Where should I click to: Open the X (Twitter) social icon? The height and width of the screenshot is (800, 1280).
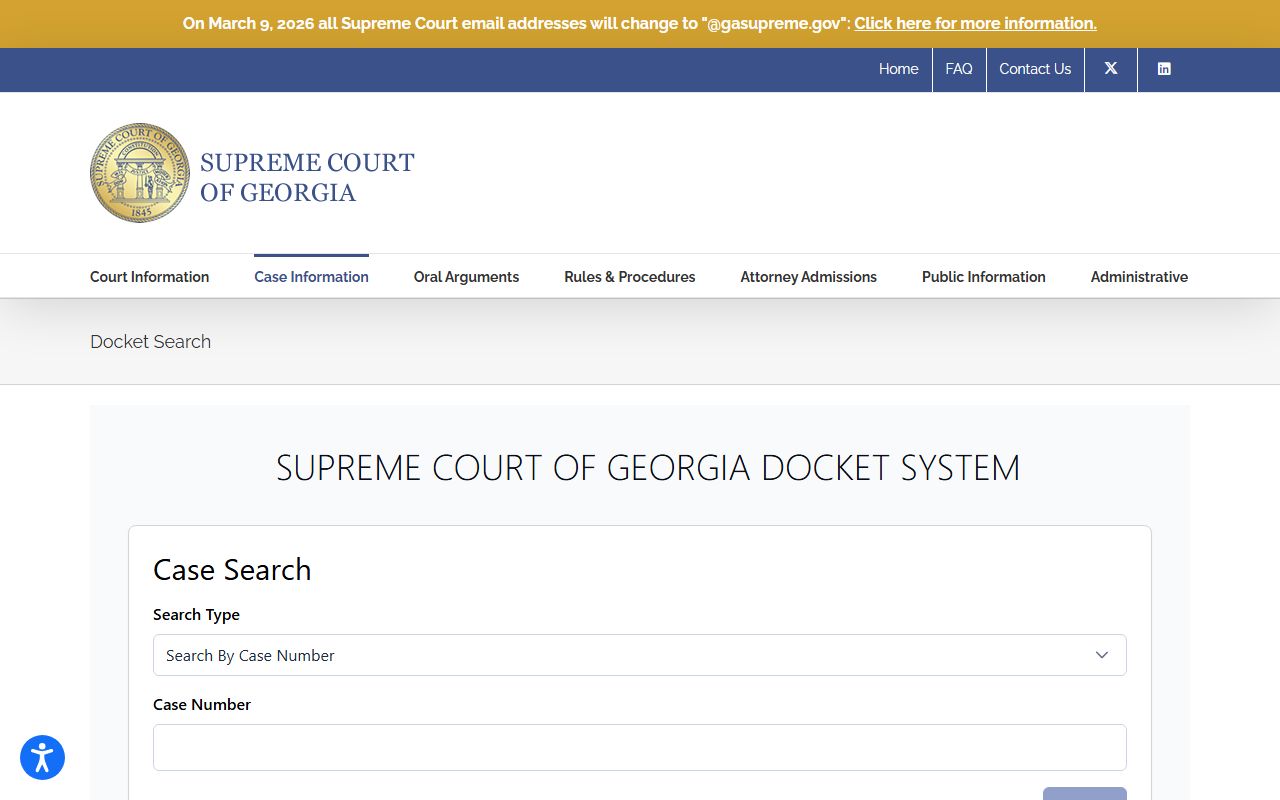[x=1111, y=69]
